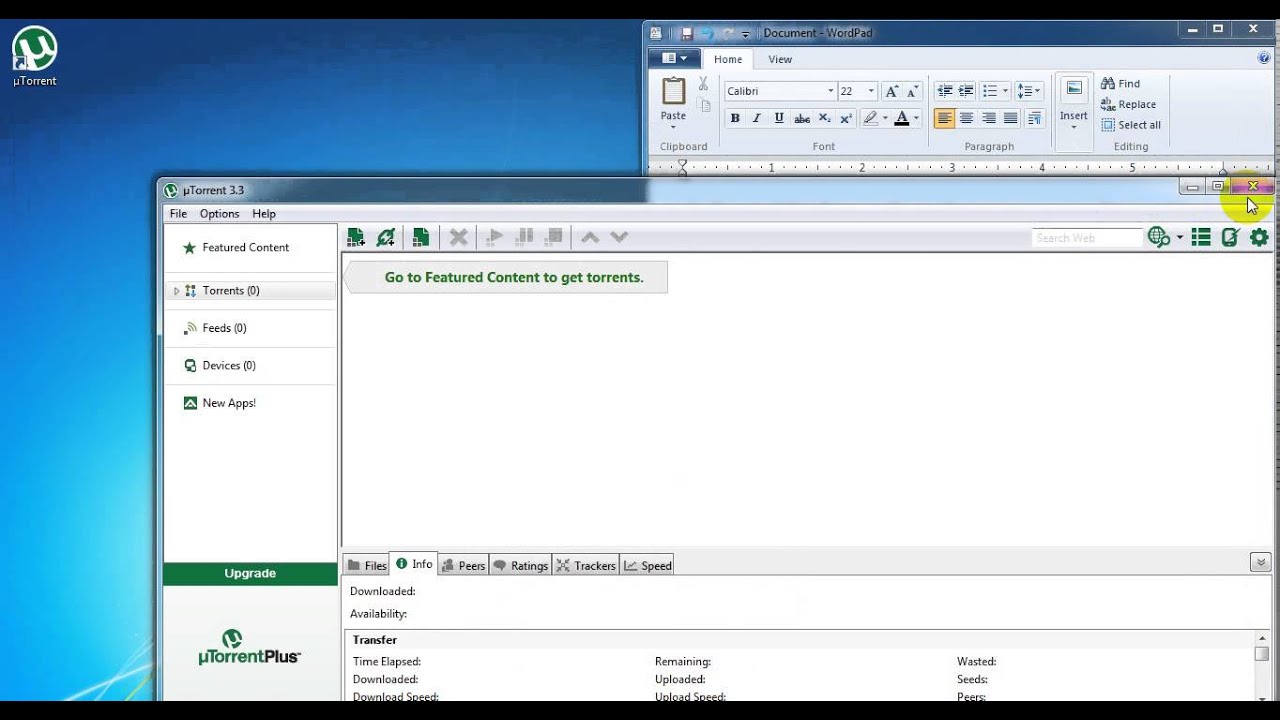Click the remote device icon in uTorrent toolbar

coord(1230,237)
